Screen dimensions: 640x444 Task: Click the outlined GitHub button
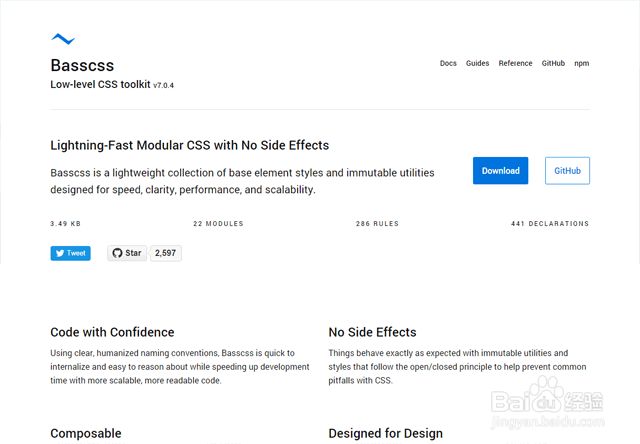click(567, 171)
